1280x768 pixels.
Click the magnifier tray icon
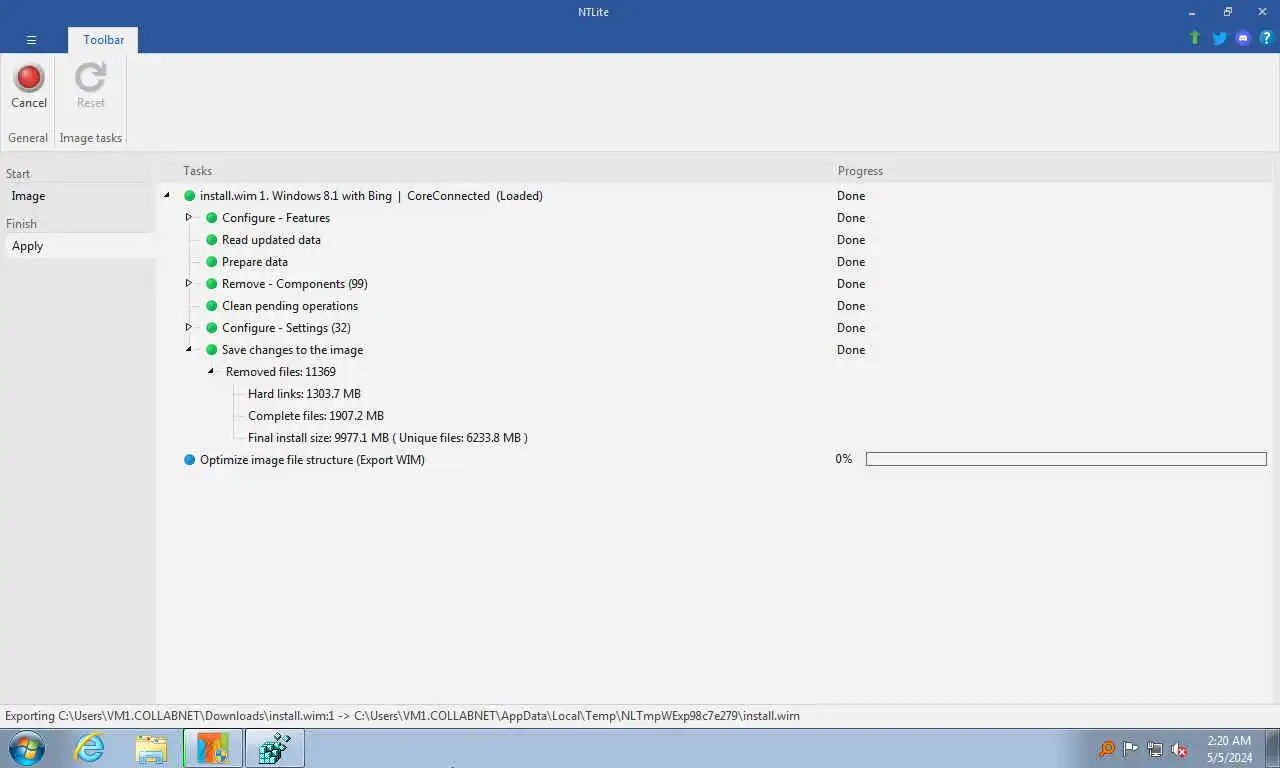point(1107,749)
